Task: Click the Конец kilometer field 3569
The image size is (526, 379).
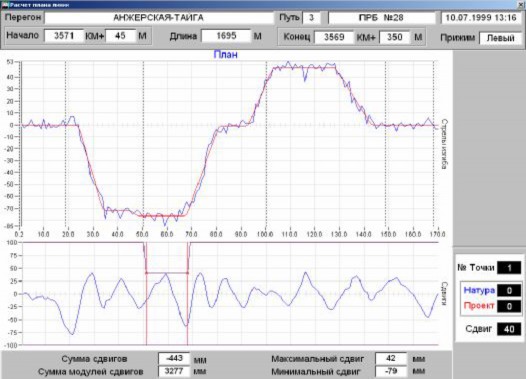Action: (x=334, y=37)
